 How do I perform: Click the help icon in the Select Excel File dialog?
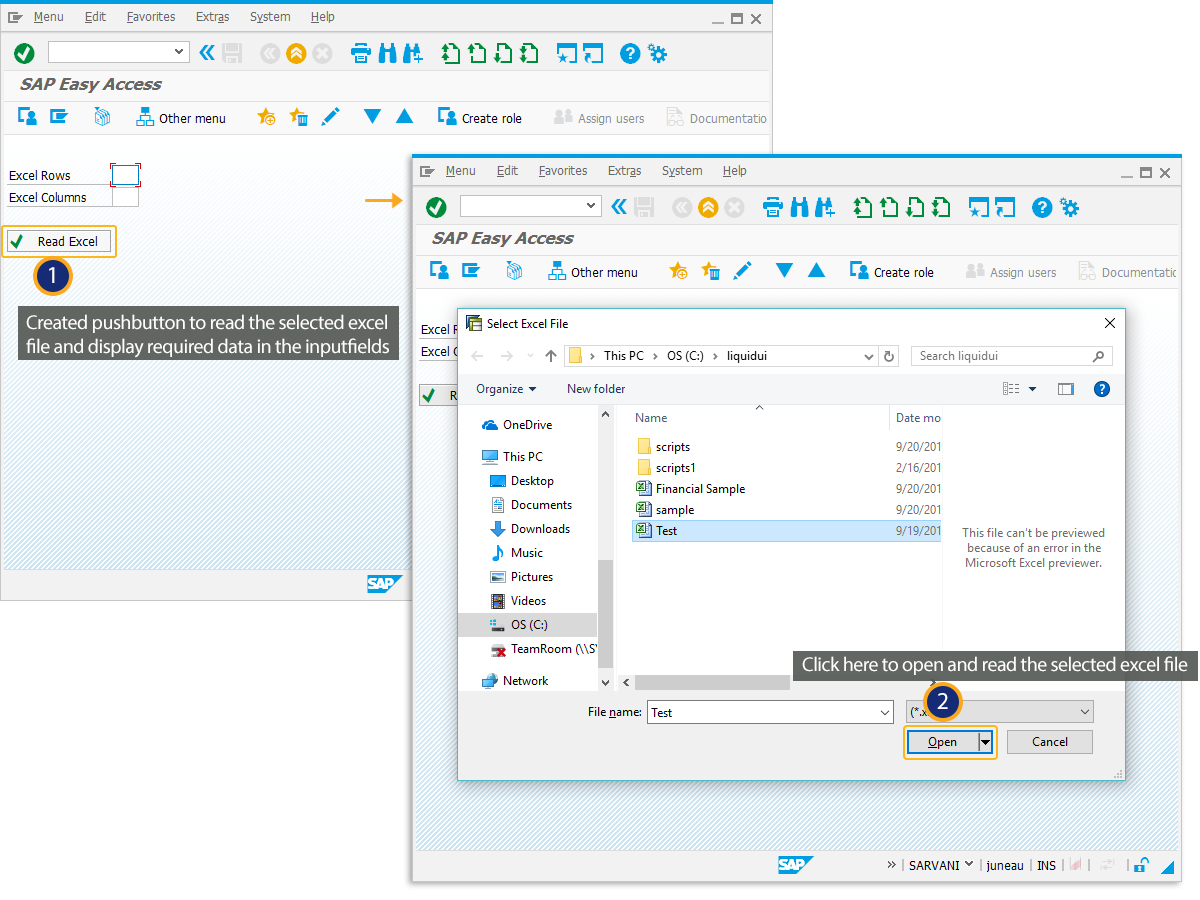[1102, 389]
